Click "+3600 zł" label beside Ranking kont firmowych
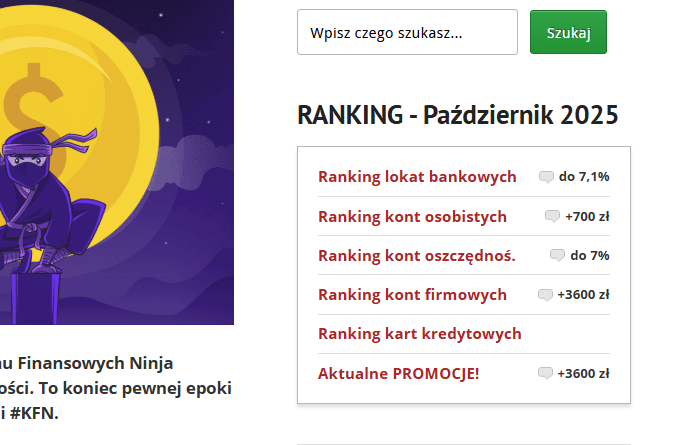675x445 pixels. click(584, 294)
